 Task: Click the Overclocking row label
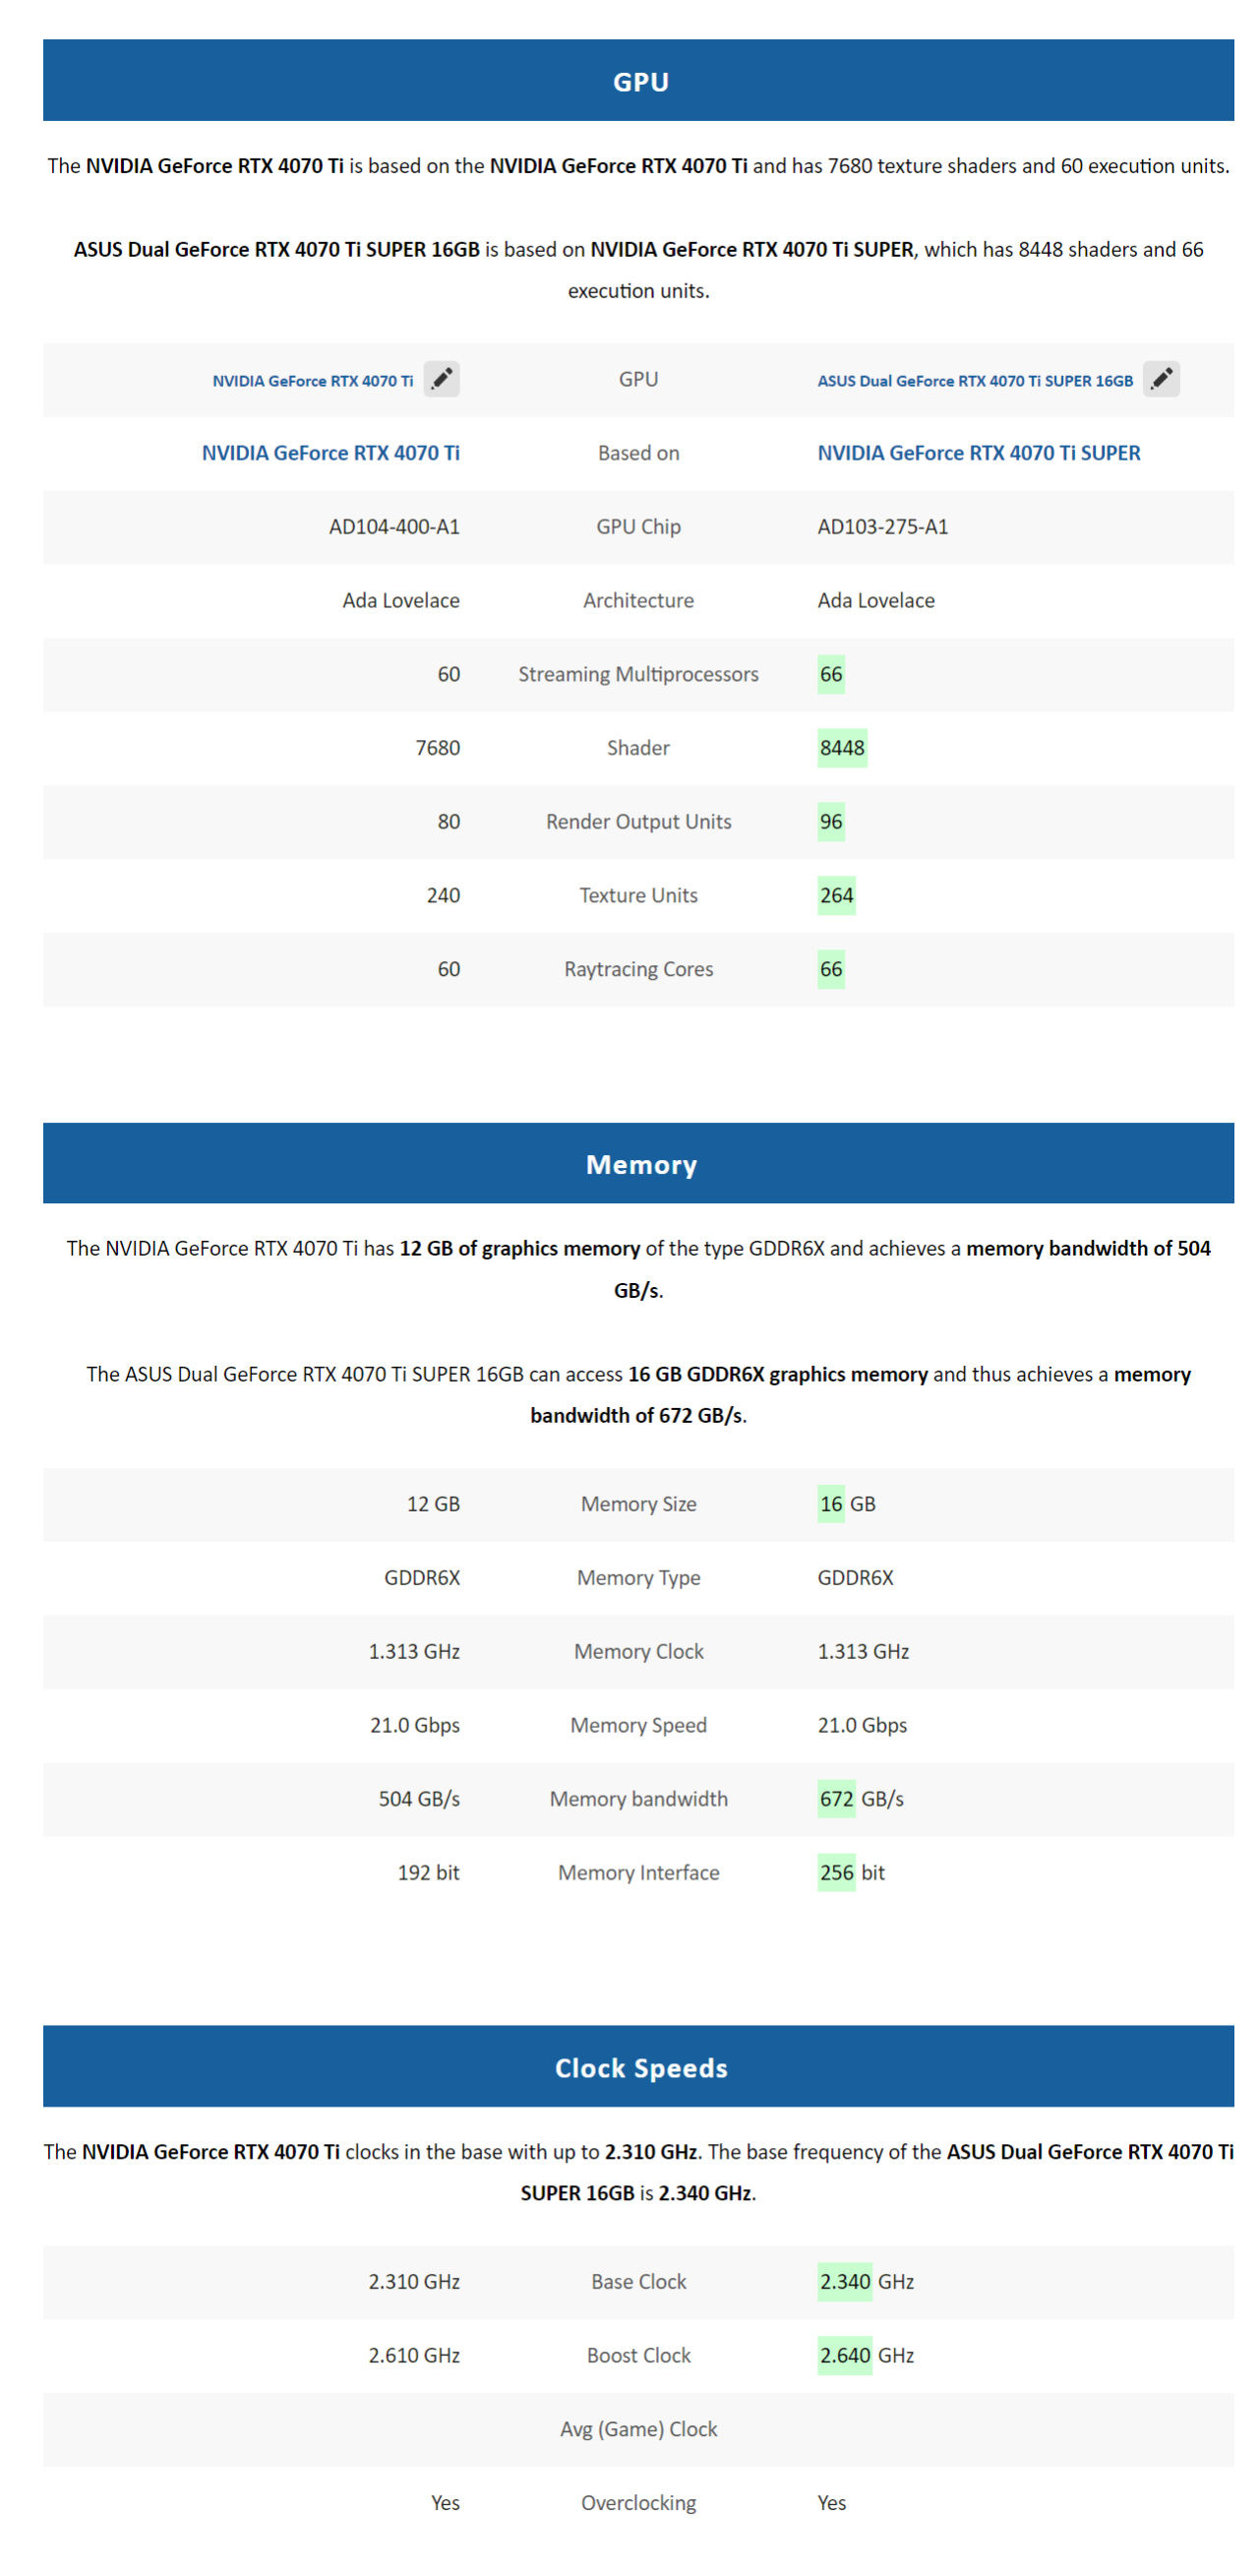point(638,2503)
